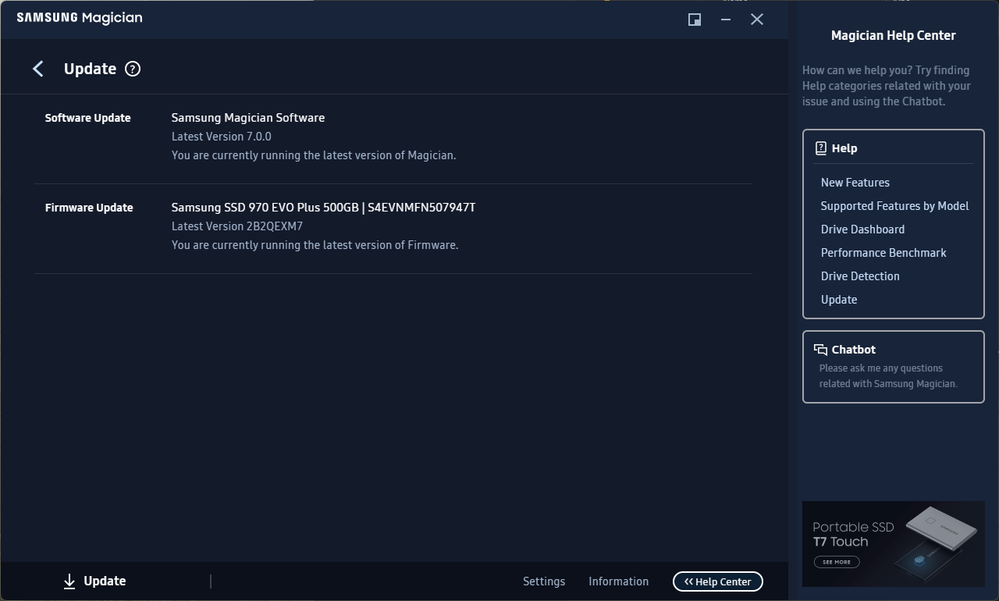The width and height of the screenshot is (999, 601).
Task: Open Performance Benchmark help topic
Action: (x=884, y=253)
